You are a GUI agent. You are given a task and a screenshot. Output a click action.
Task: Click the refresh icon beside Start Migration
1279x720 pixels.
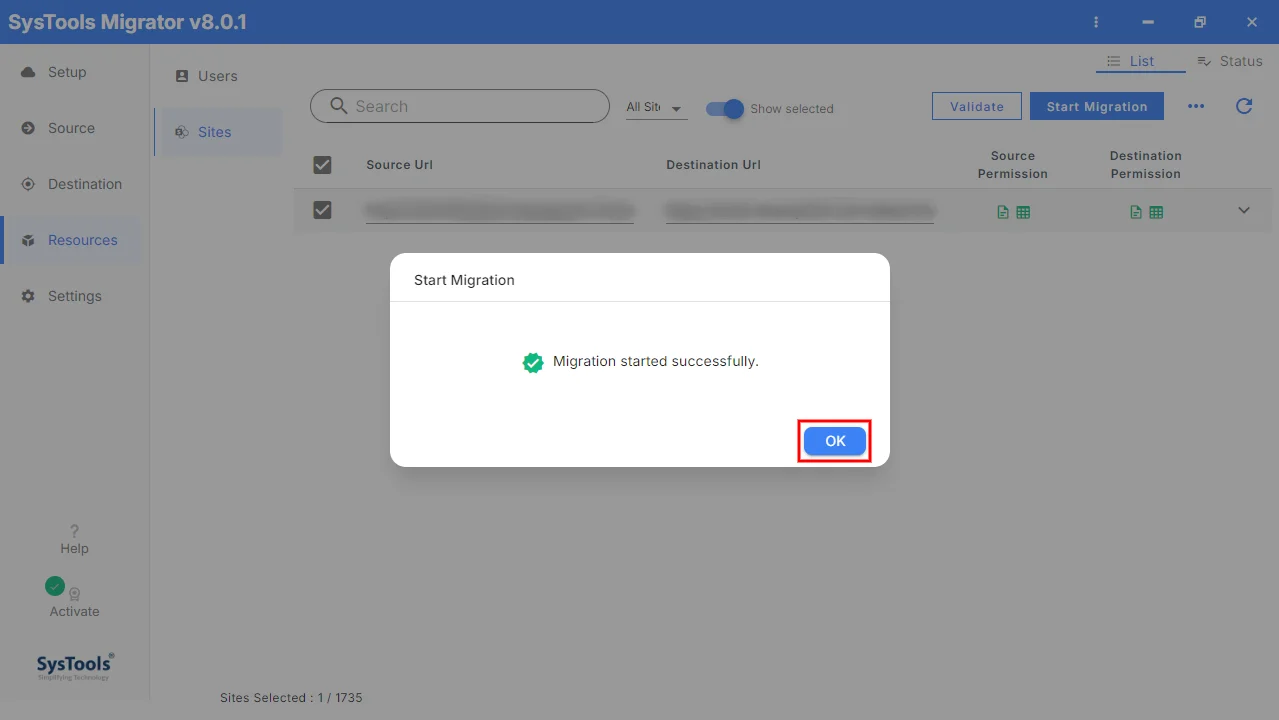(x=1244, y=106)
